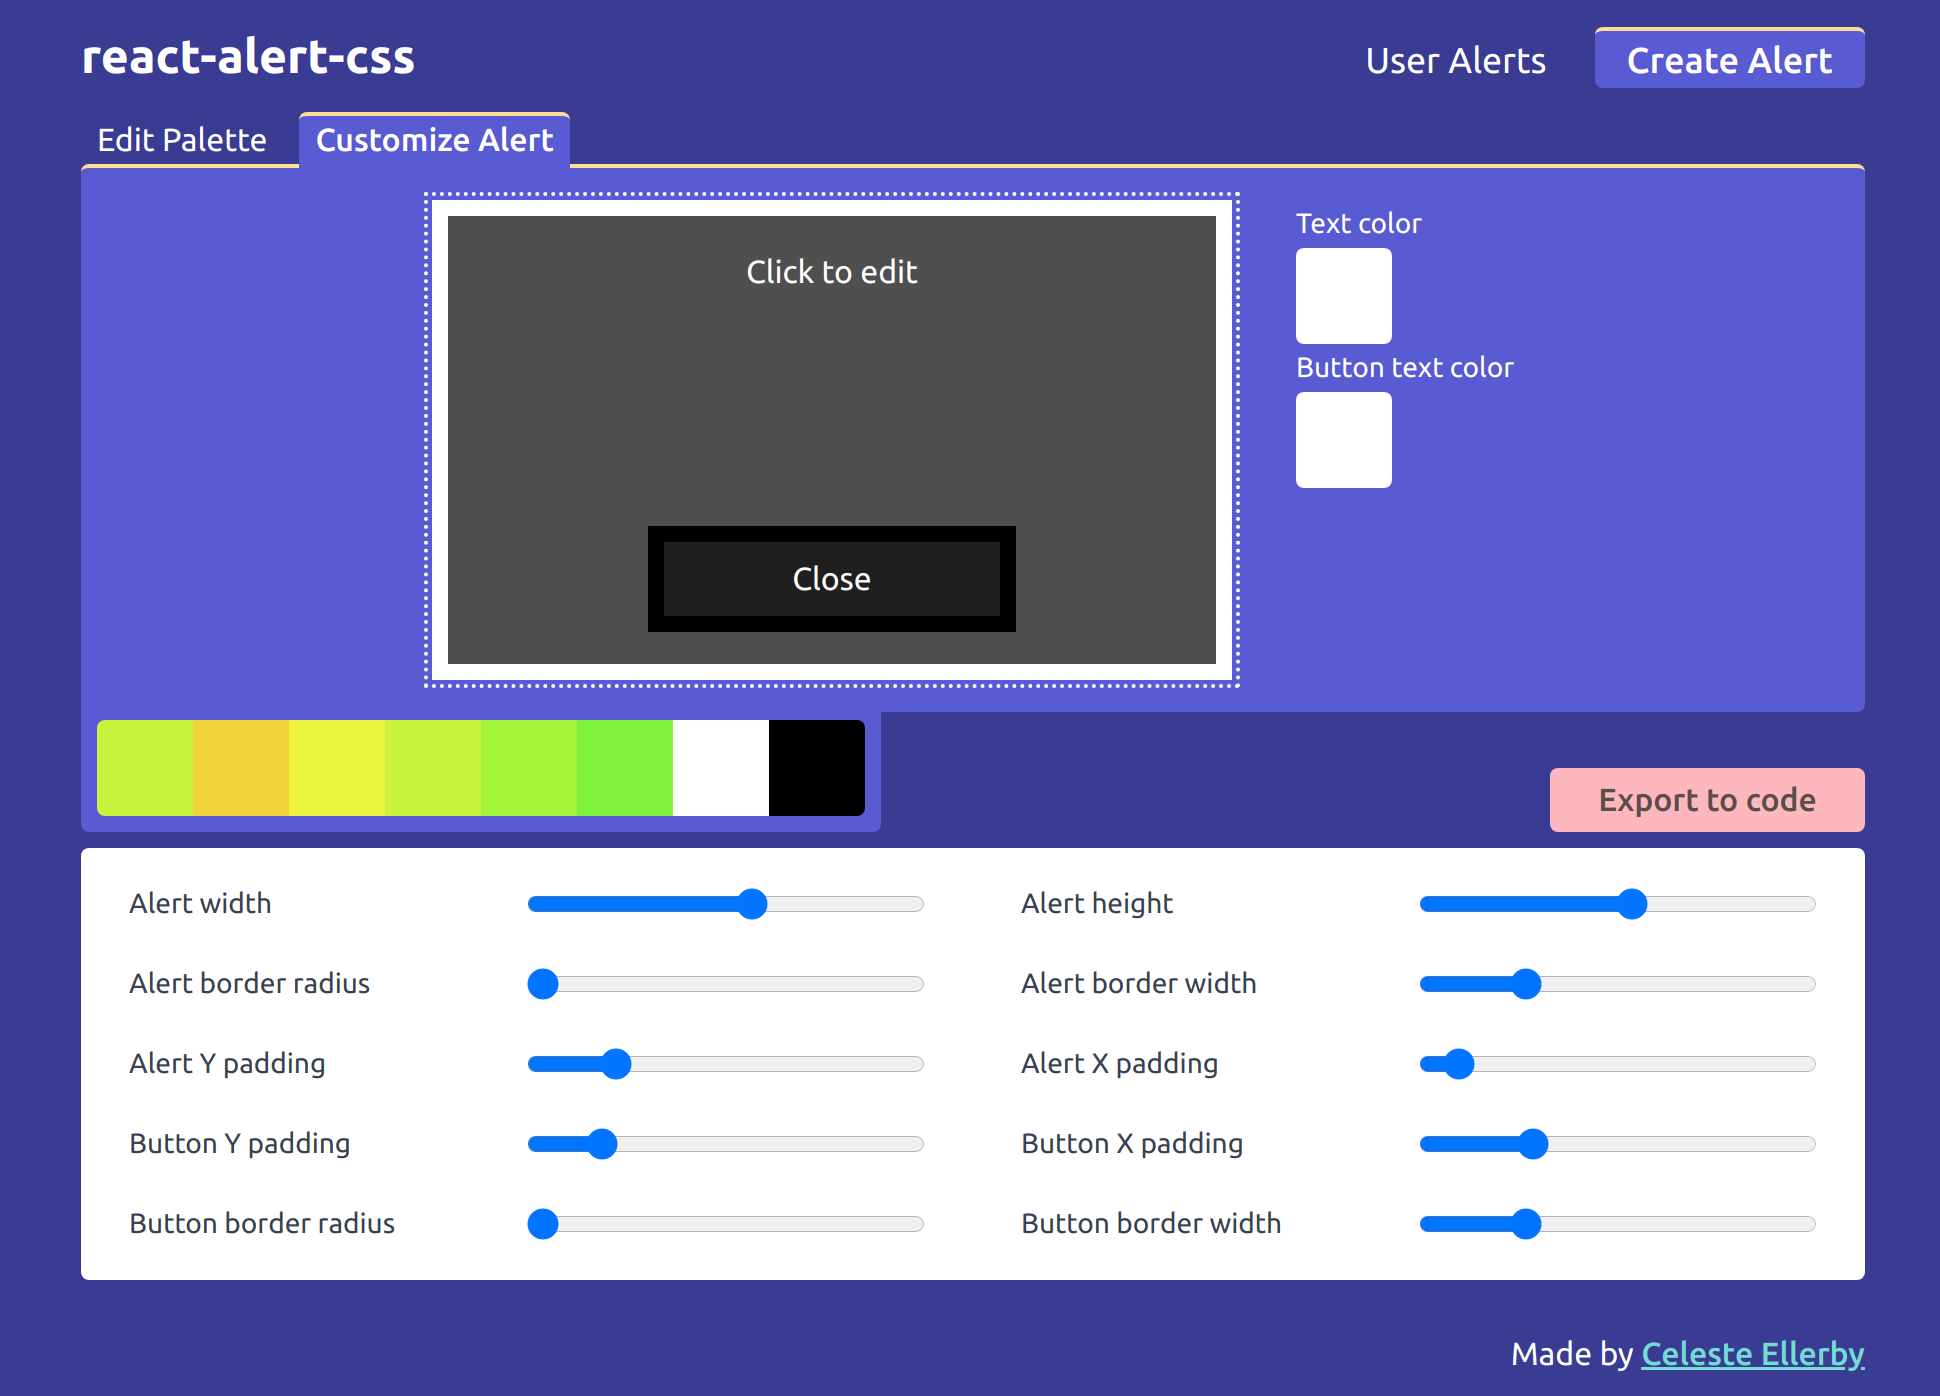The width and height of the screenshot is (1940, 1396).
Task: Click the react-alert-css site title
Action: tap(248, 57)
